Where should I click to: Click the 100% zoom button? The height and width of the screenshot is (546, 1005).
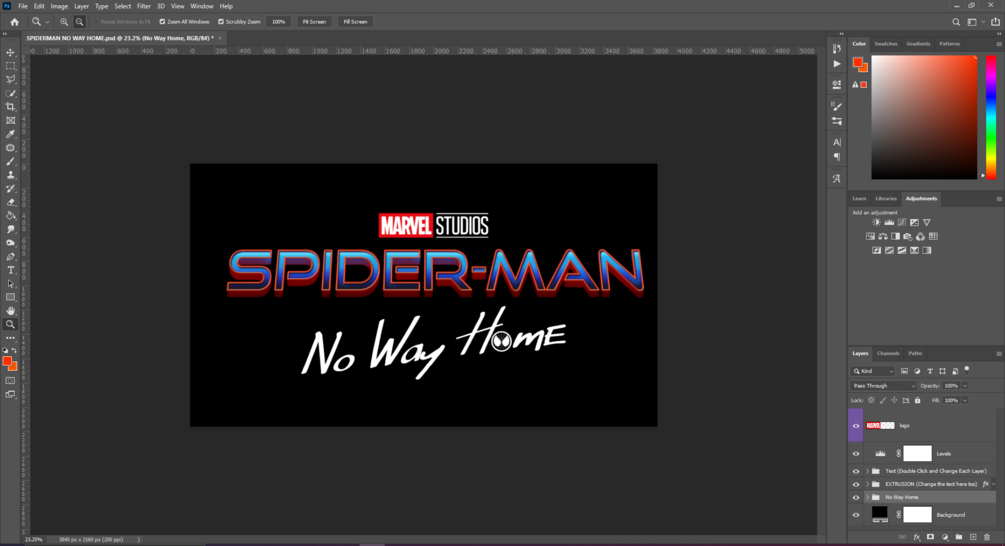pos(278,22)
